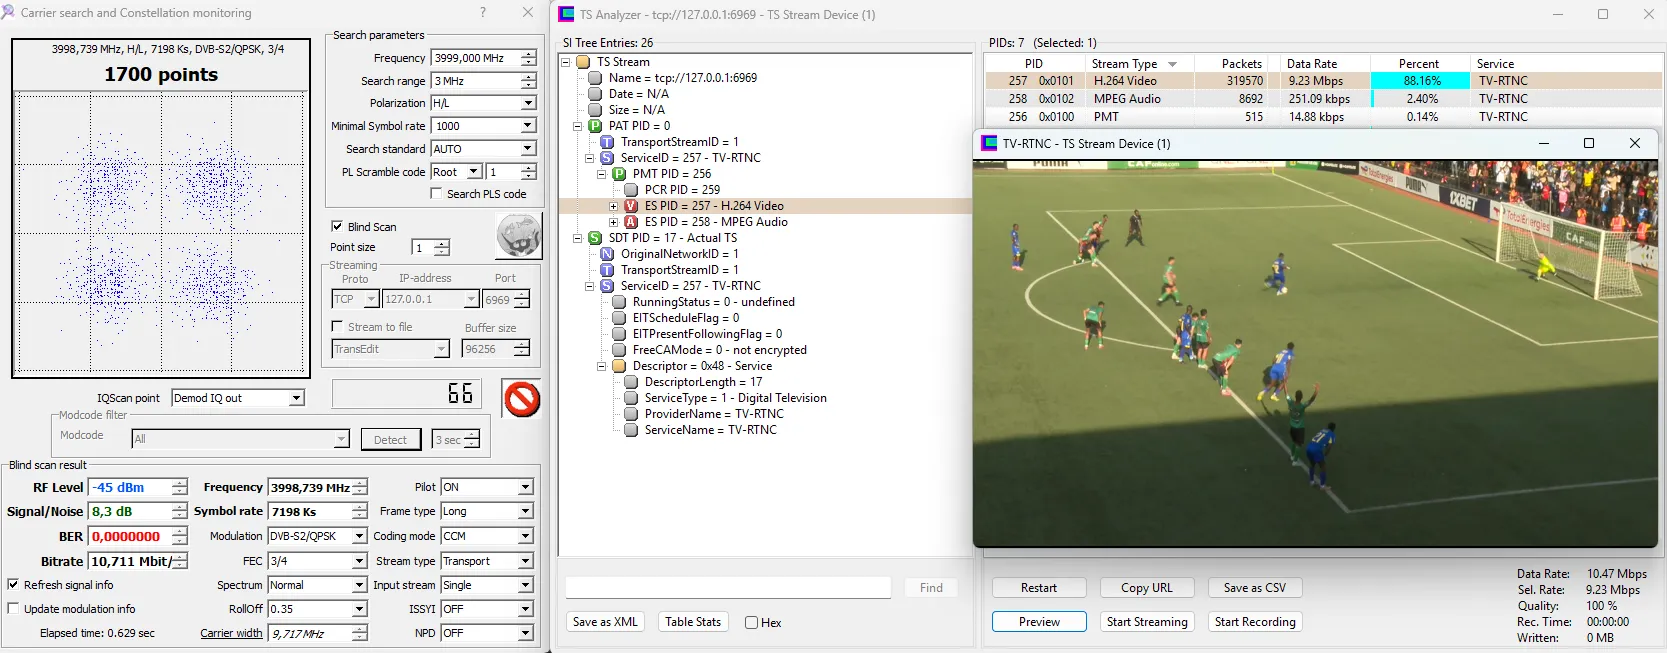The width and height of the screenshot is (1667, 653).
Task: Click the green SDT PID icon
Action: click(x=595, y=238)
